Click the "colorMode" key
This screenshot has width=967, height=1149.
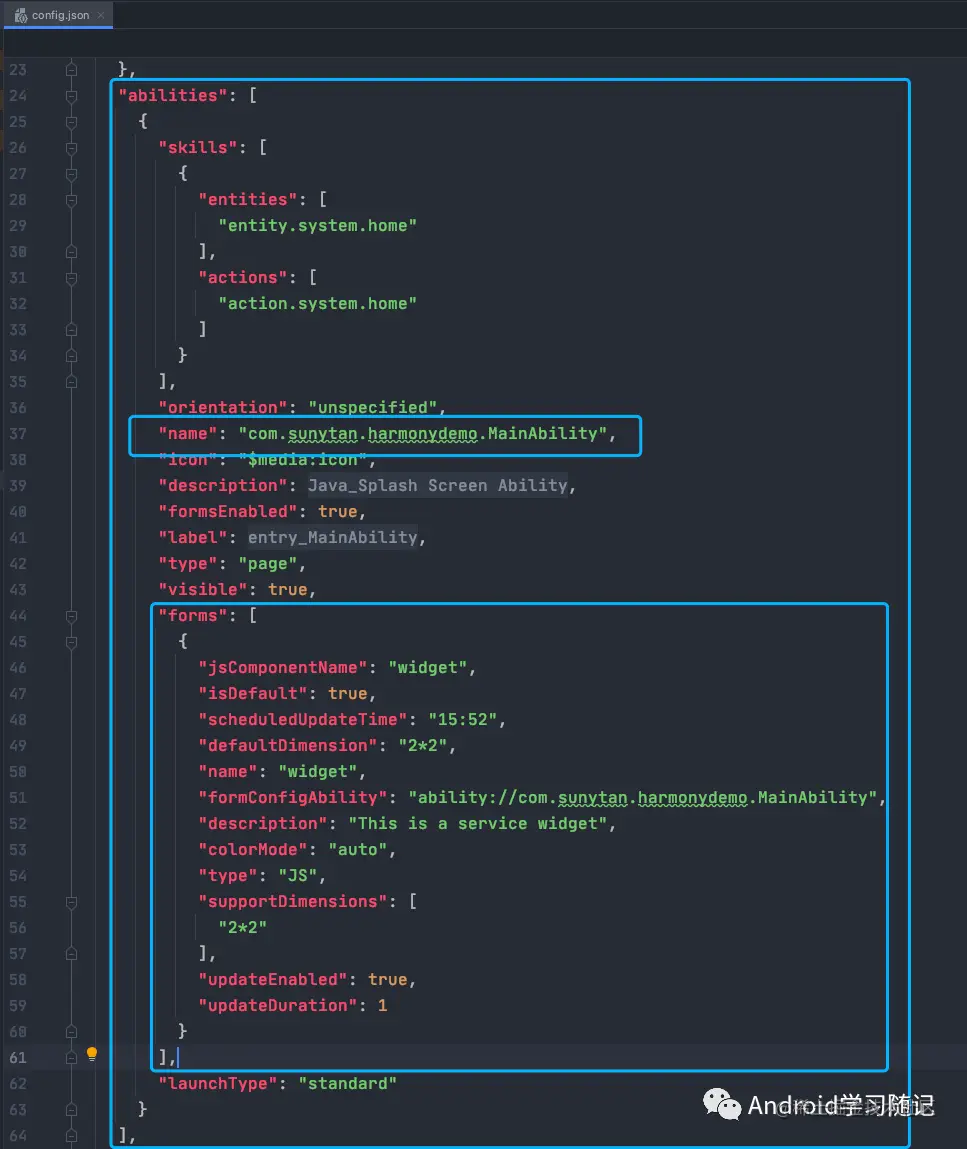253,849
